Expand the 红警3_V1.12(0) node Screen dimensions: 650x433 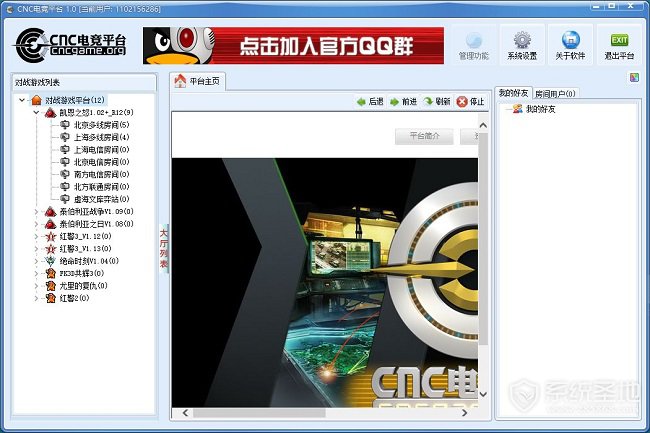36,237
